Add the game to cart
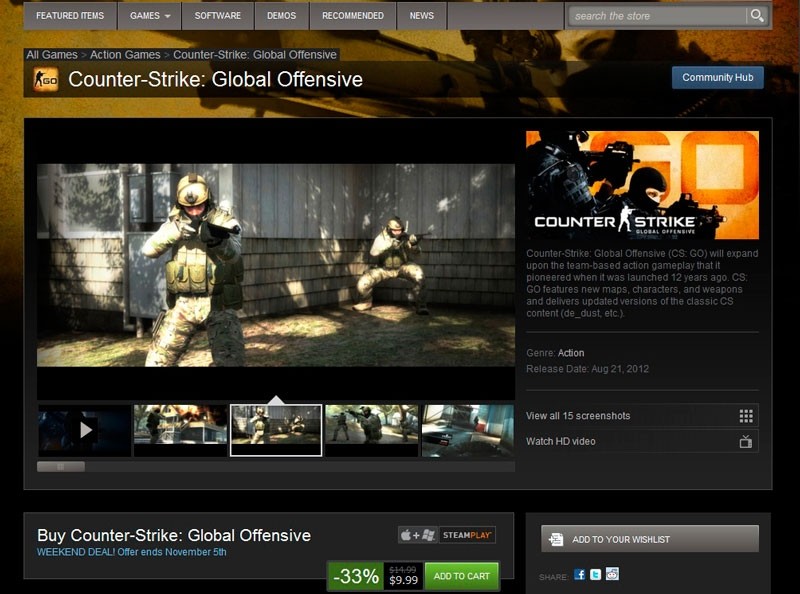This screenshot has height=594, width=800. 462,576
